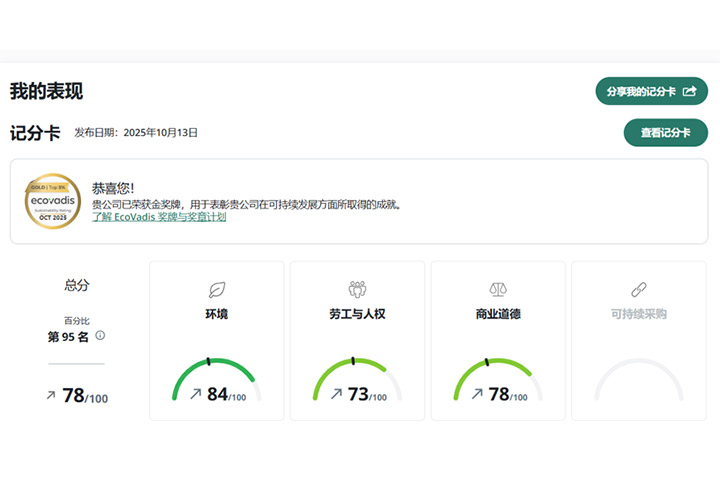The width and height of the screenshot is (720, 480).
Task: Click the trend arrow next to score 73
Action: (x=337, y=394)
